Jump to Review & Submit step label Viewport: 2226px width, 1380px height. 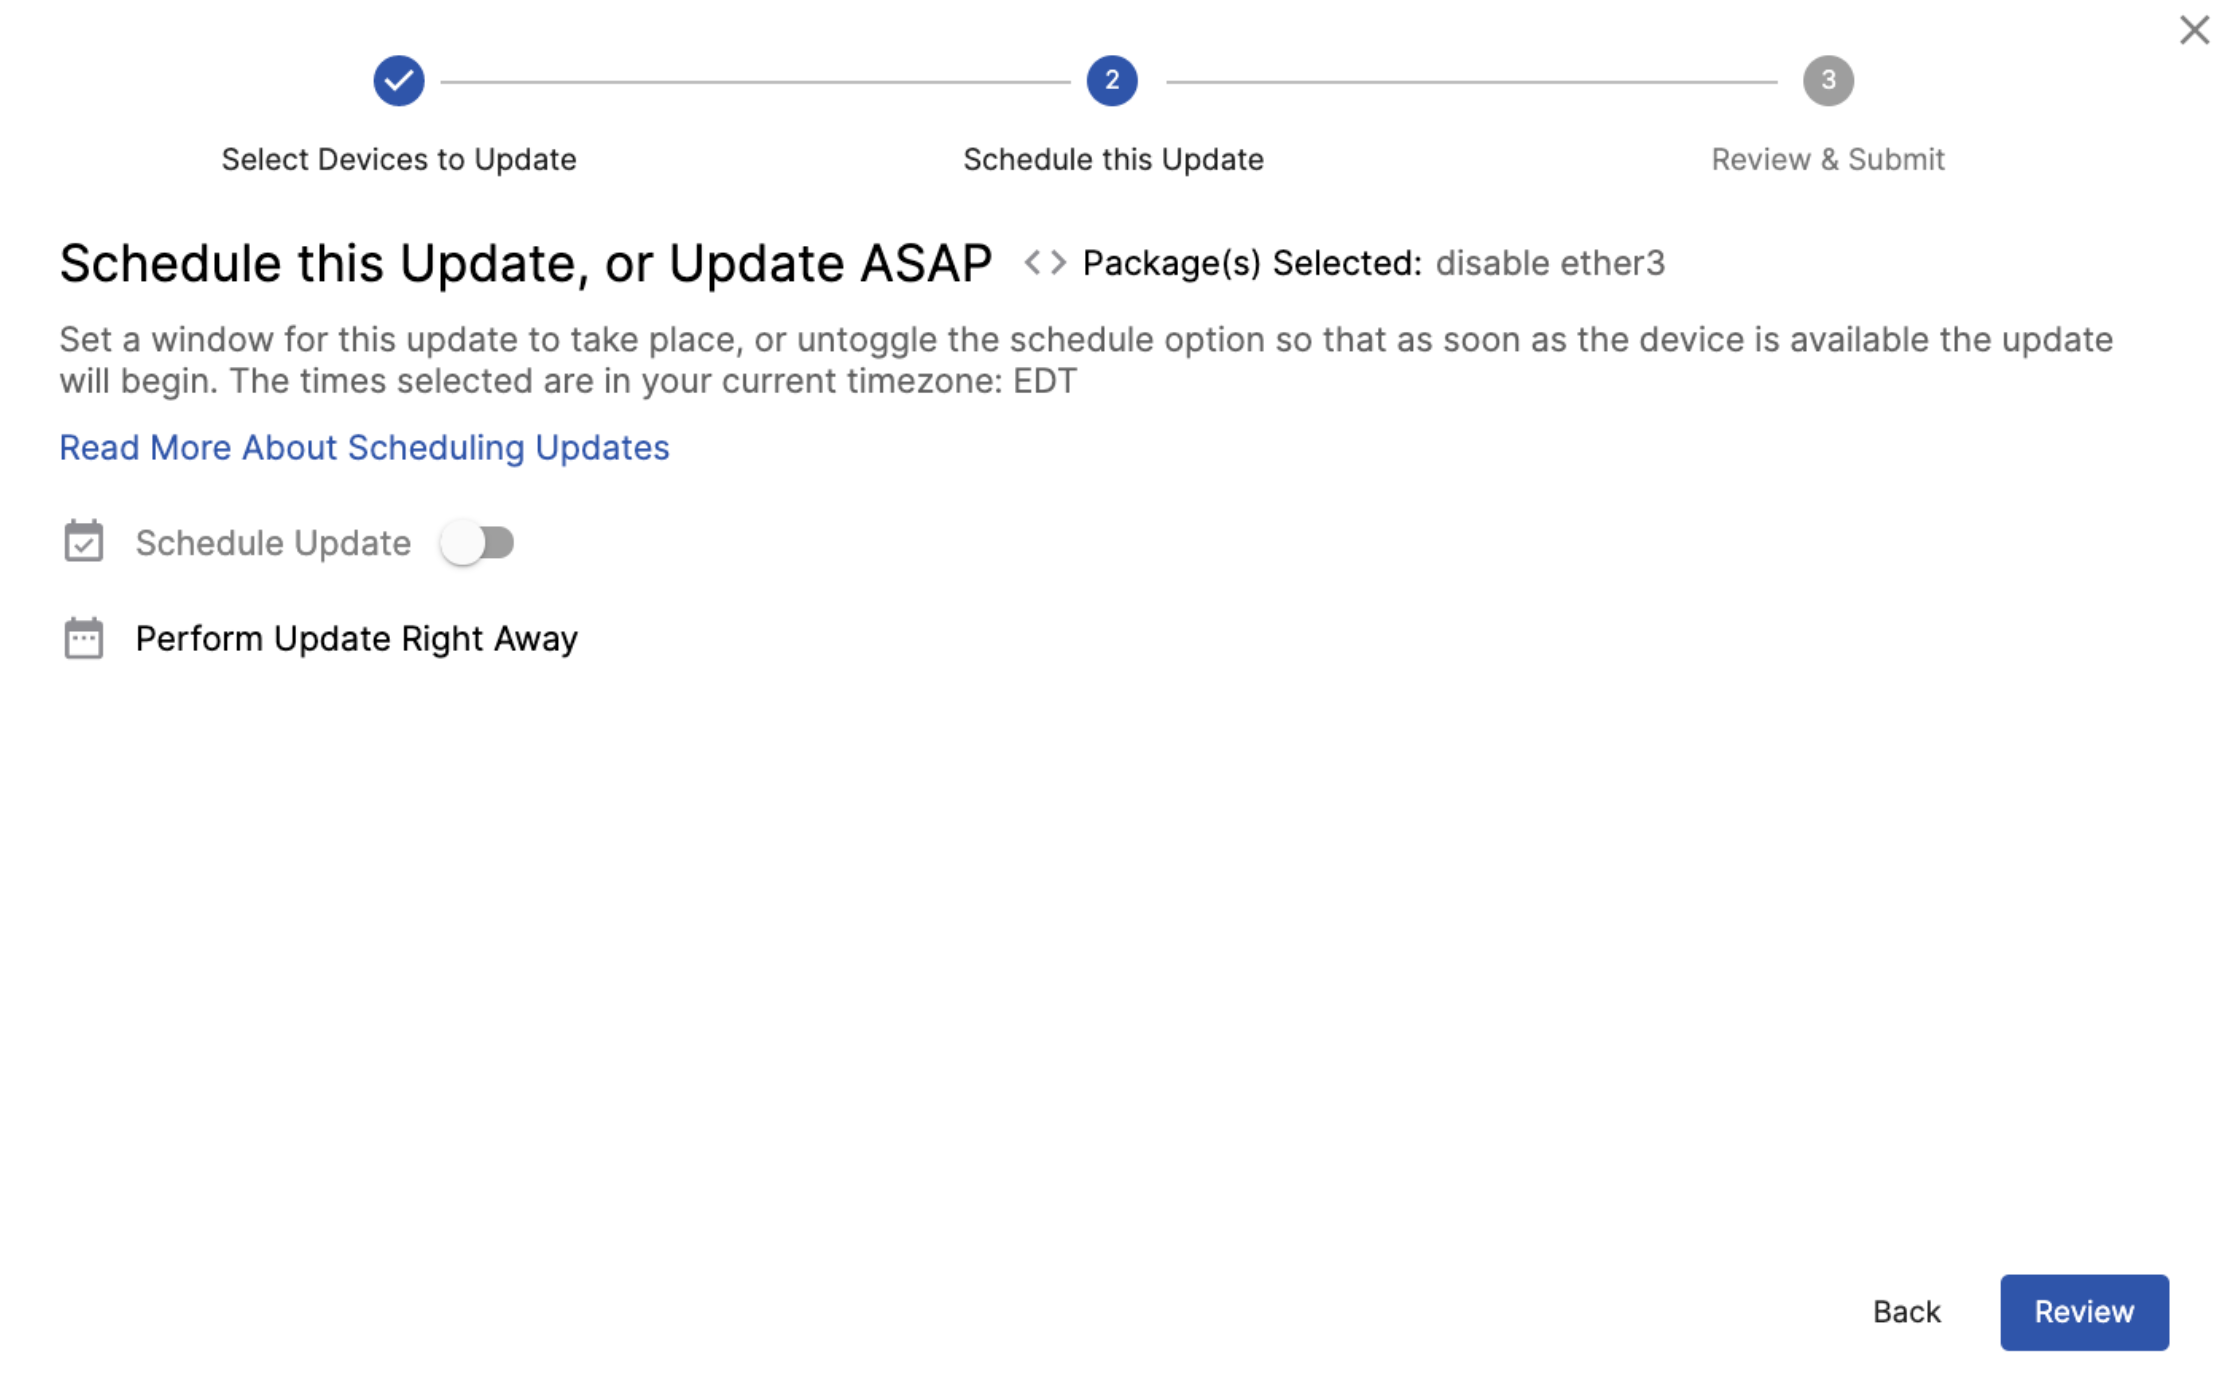(x=1827, y=159)
